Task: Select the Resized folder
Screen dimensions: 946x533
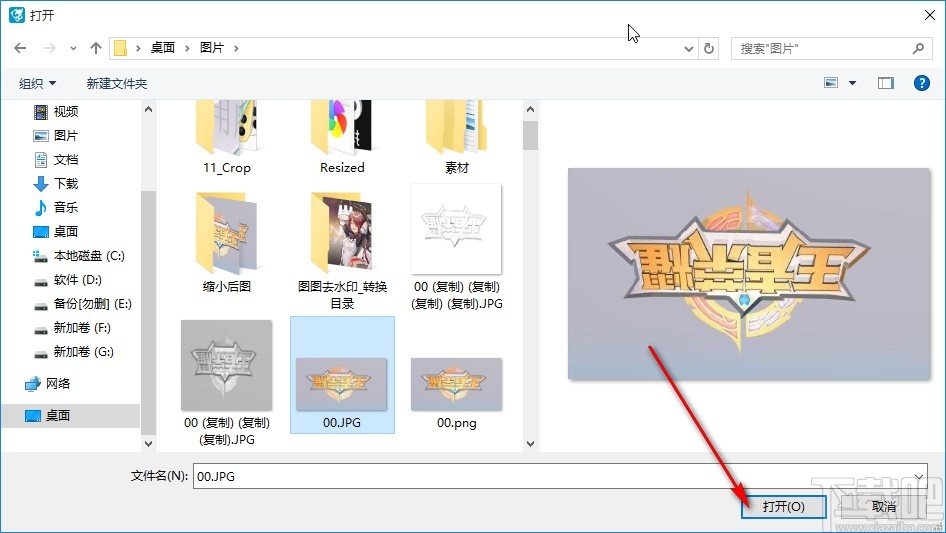Action: pyautogui.click(x=341, y=139)
